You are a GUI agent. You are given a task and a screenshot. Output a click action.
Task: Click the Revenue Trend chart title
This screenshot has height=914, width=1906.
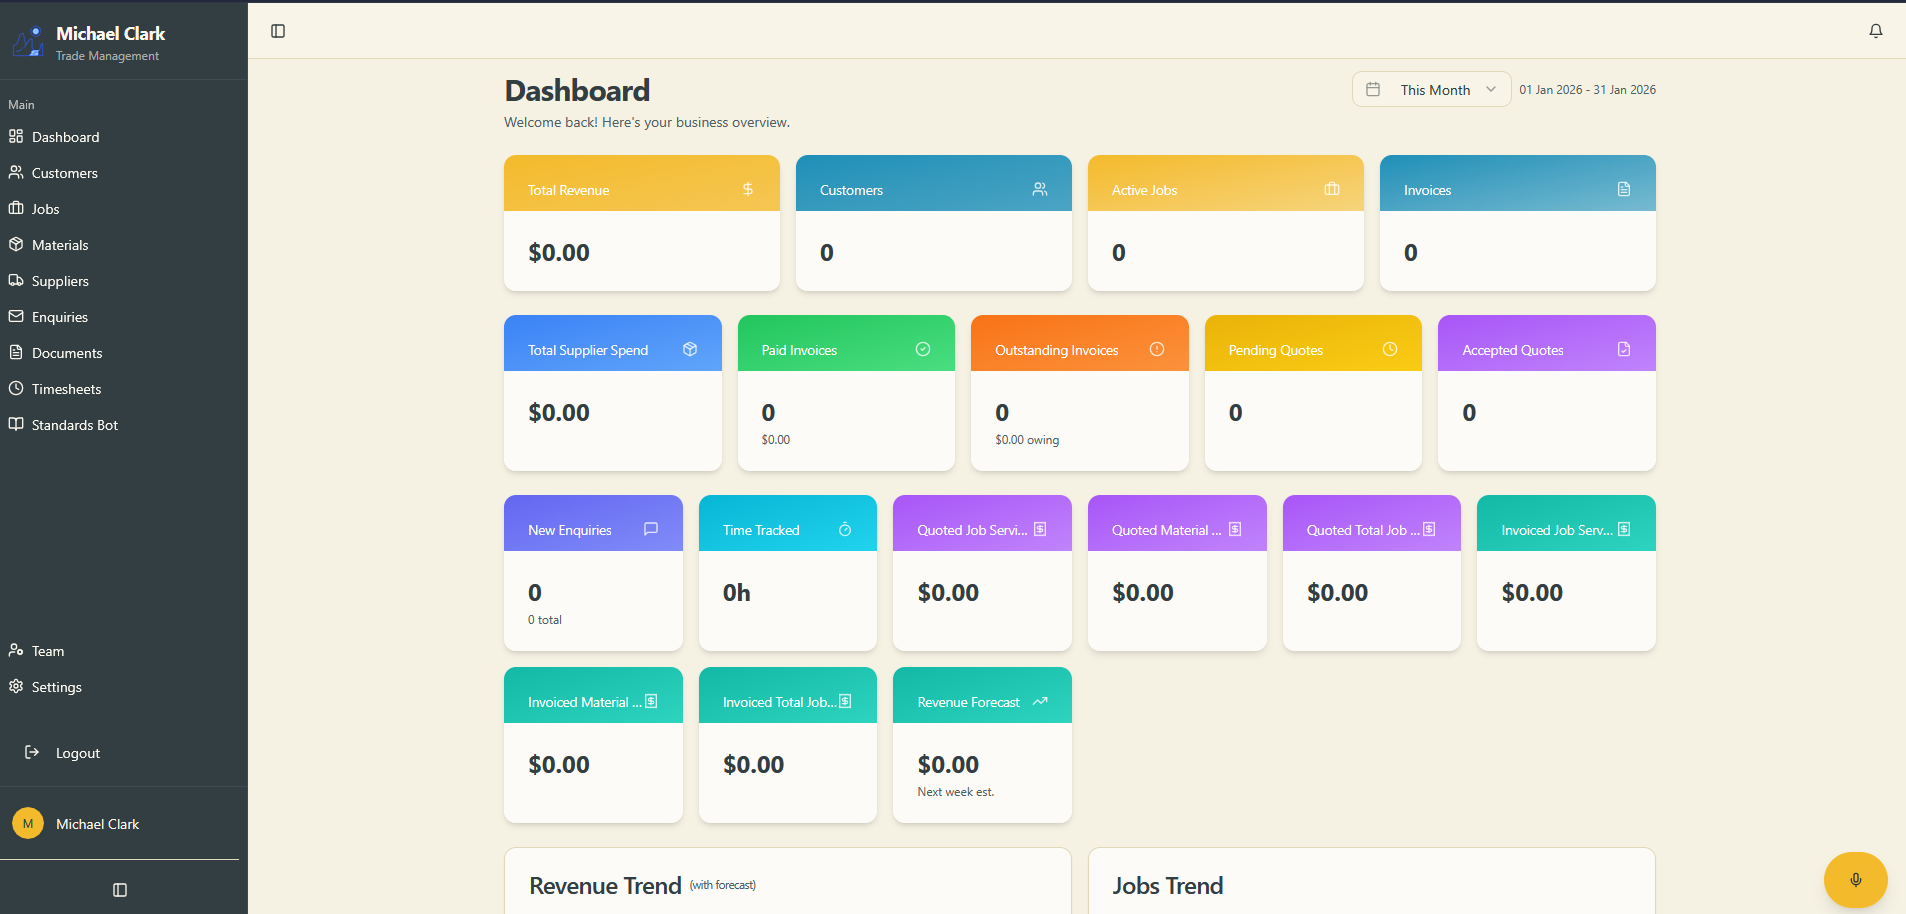pyautogui.click(x=605, y=886)
